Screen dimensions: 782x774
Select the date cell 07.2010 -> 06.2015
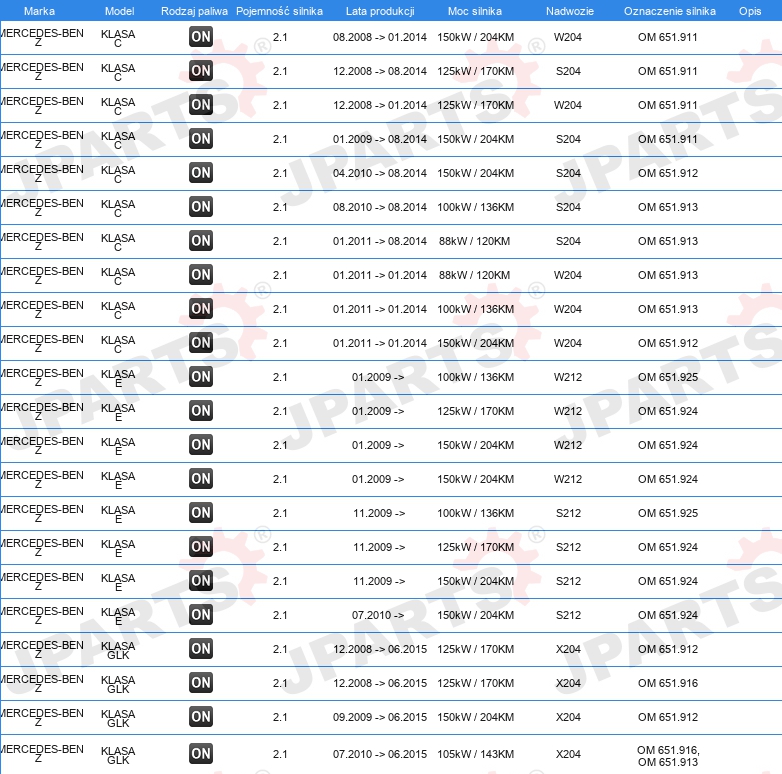tap(380, 754)
